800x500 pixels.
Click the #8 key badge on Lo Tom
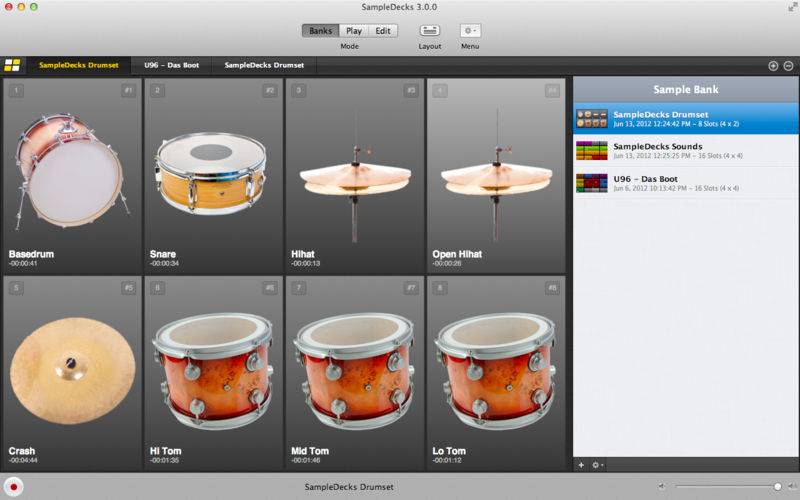[x=552, y=288]
